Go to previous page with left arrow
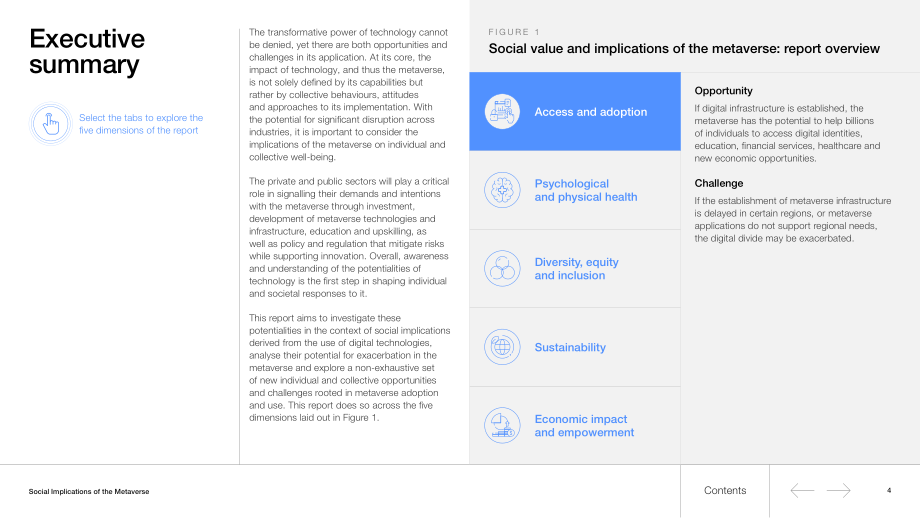This screenshot has width=920, height=518. [x=802, y=490]
